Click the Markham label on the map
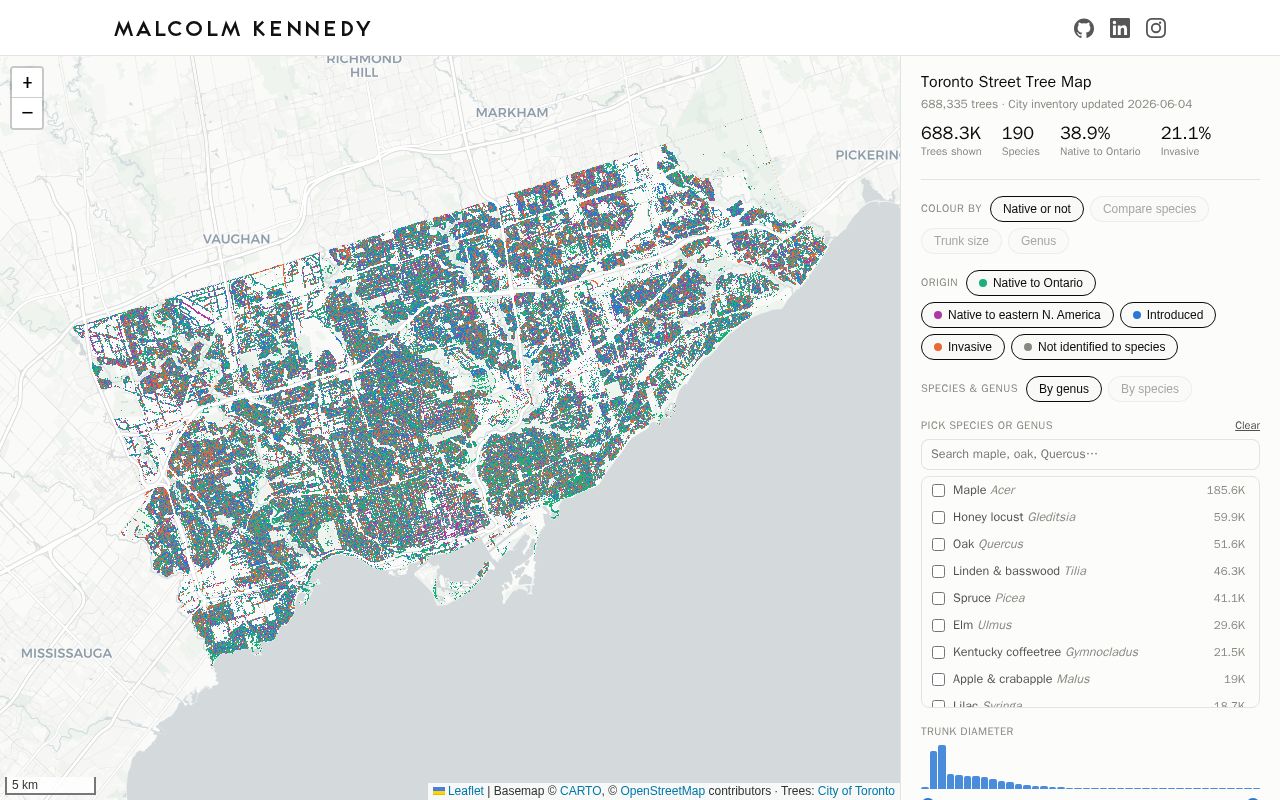The height and width of the screenshot is (800, 1280). (512, 113)
